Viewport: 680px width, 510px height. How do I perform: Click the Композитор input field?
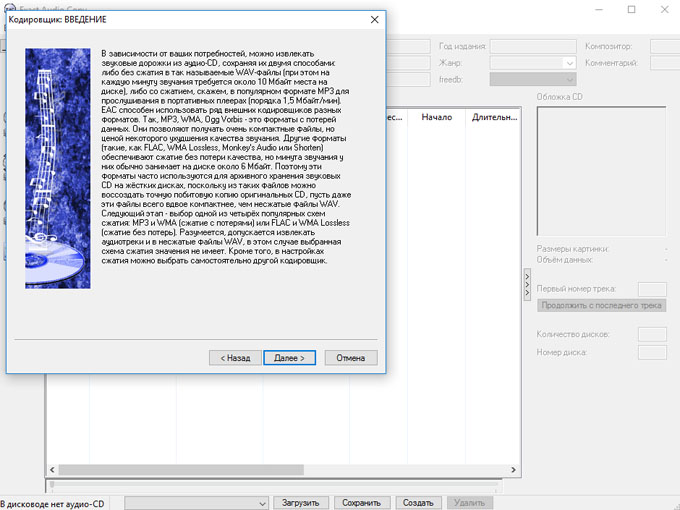(663, 46)
